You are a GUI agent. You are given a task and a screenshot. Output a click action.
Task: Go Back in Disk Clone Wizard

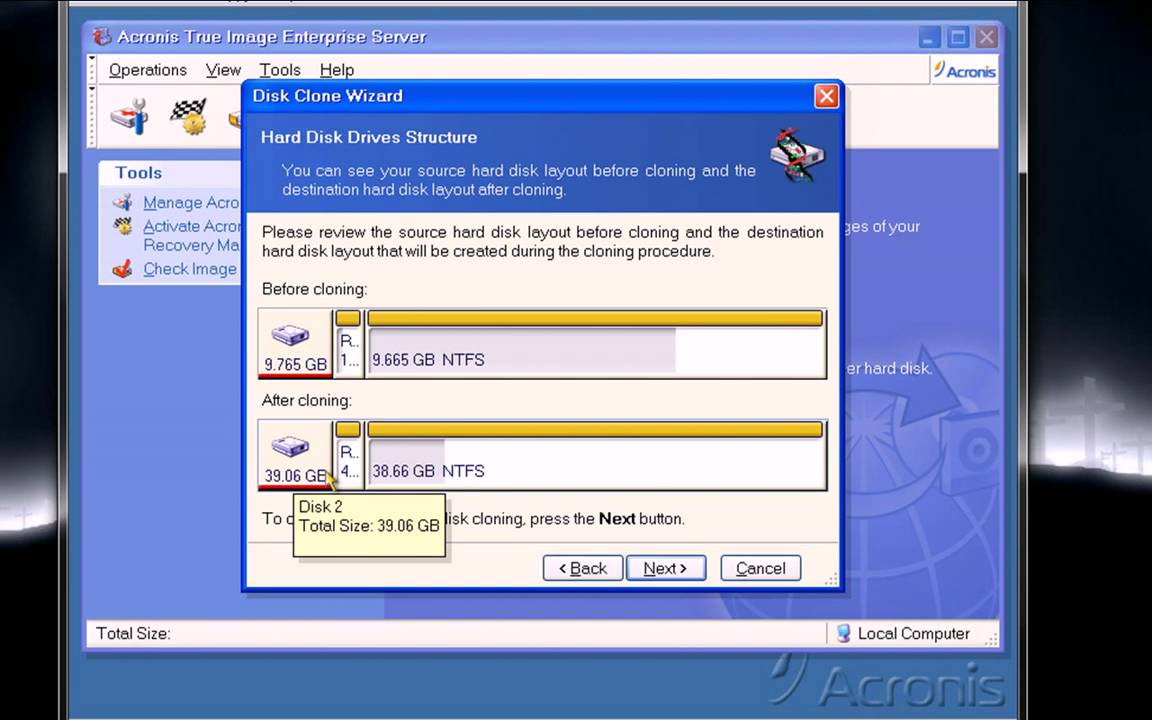tap(583, 568)
